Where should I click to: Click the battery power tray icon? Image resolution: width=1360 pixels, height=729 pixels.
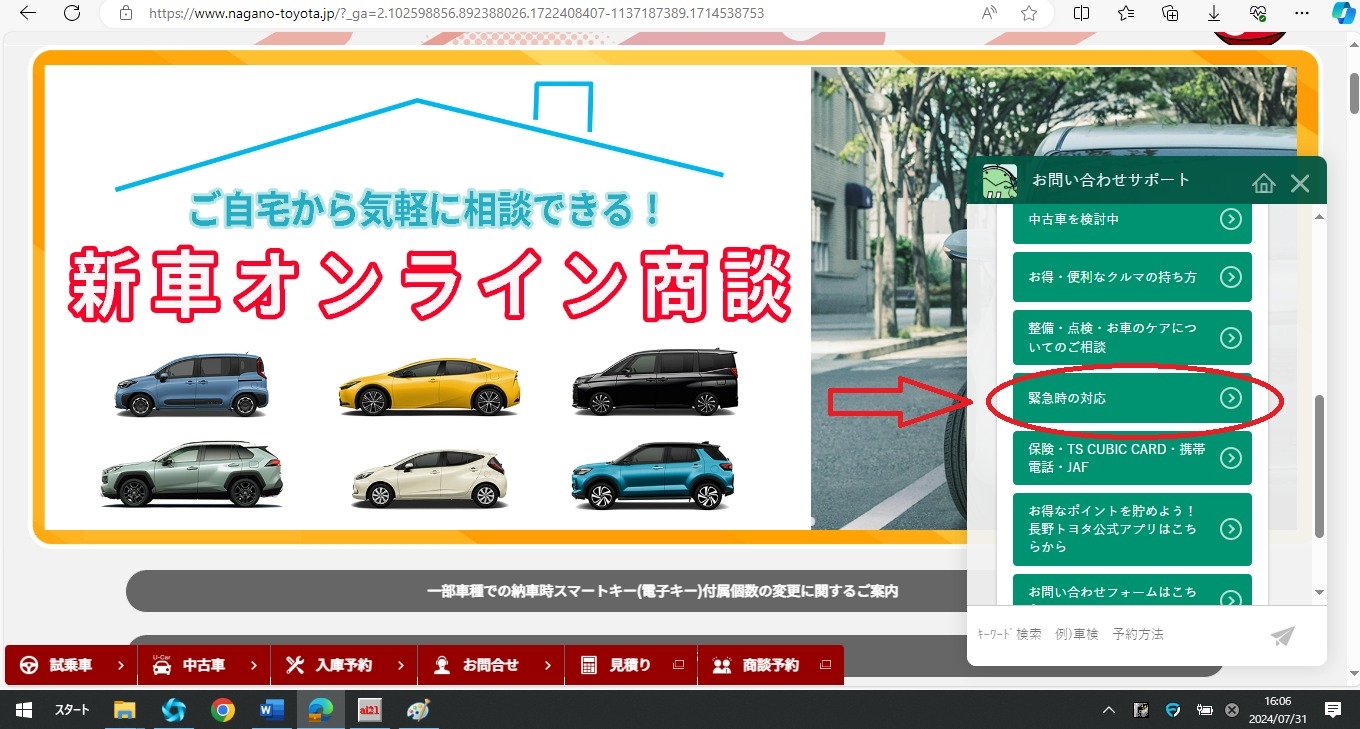tap(1205, 710)
